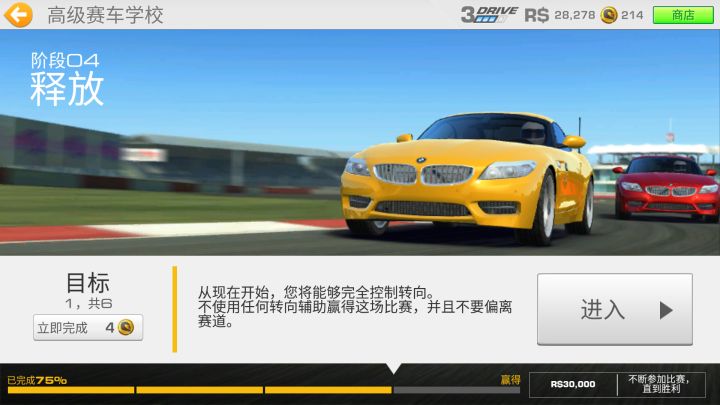Image resolution: width=720 pixels, height=405 pixels.
Task: Tap the gold coin icon beside 214
Action: click(609, 15)
